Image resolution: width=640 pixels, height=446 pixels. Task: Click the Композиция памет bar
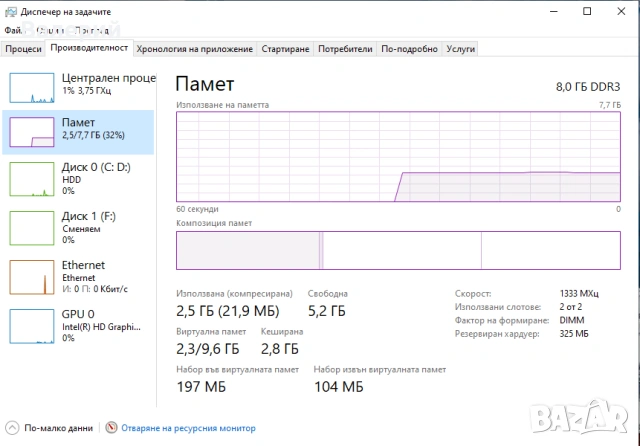click(x=398, y=251)
